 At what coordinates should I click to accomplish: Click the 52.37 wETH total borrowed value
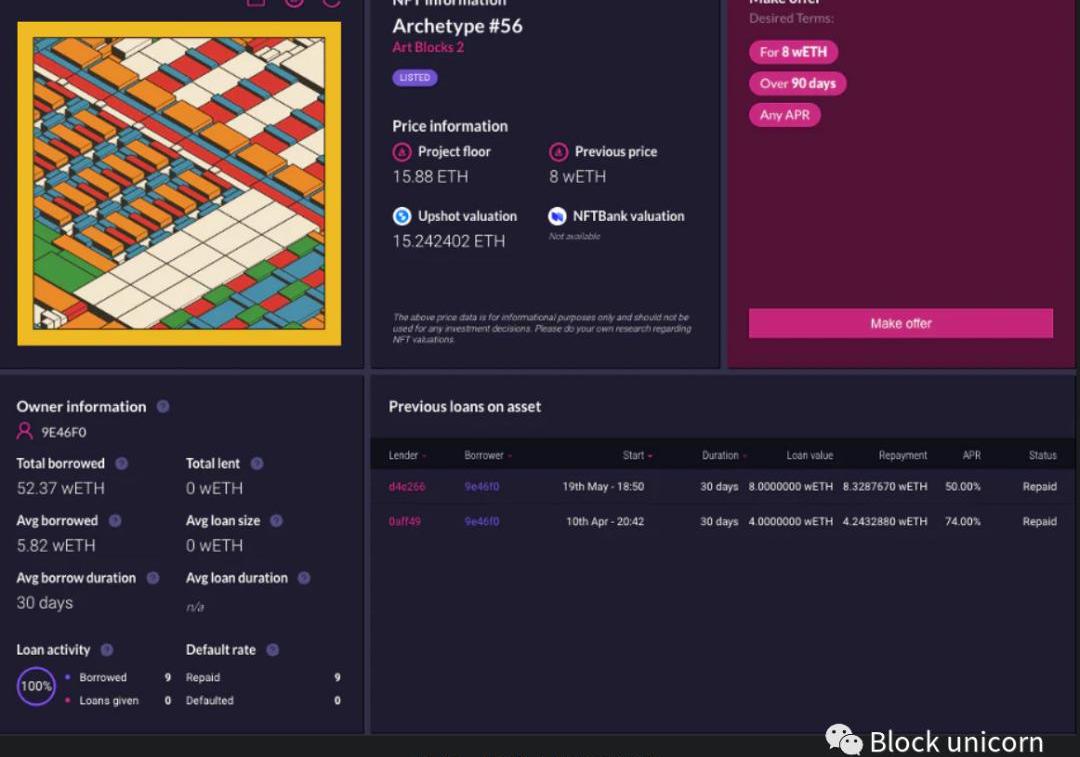(x=61, y=488)
